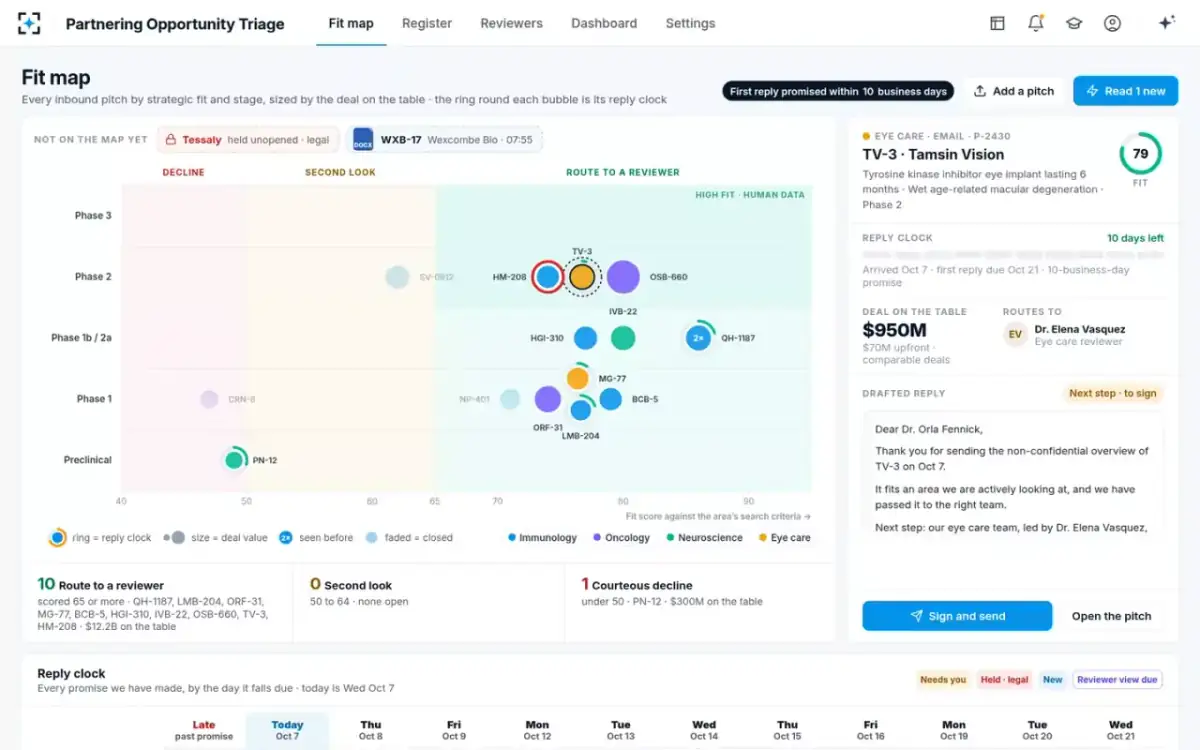Open the WXB-17 Wexcombe Bio chip

click(x=445, y=139)
